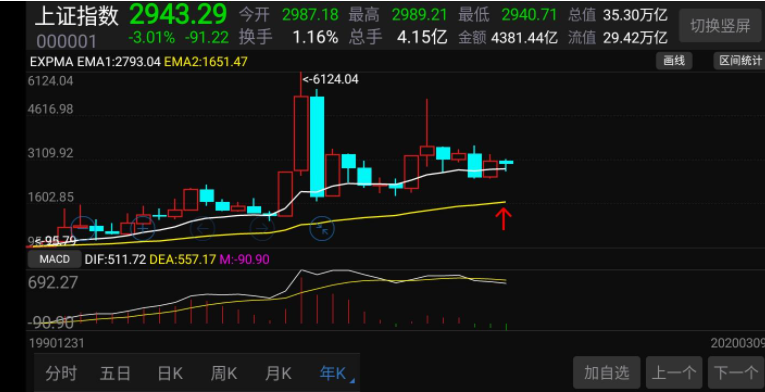
Task: Switch to the 五日 tab
Action: pos(116,374)
